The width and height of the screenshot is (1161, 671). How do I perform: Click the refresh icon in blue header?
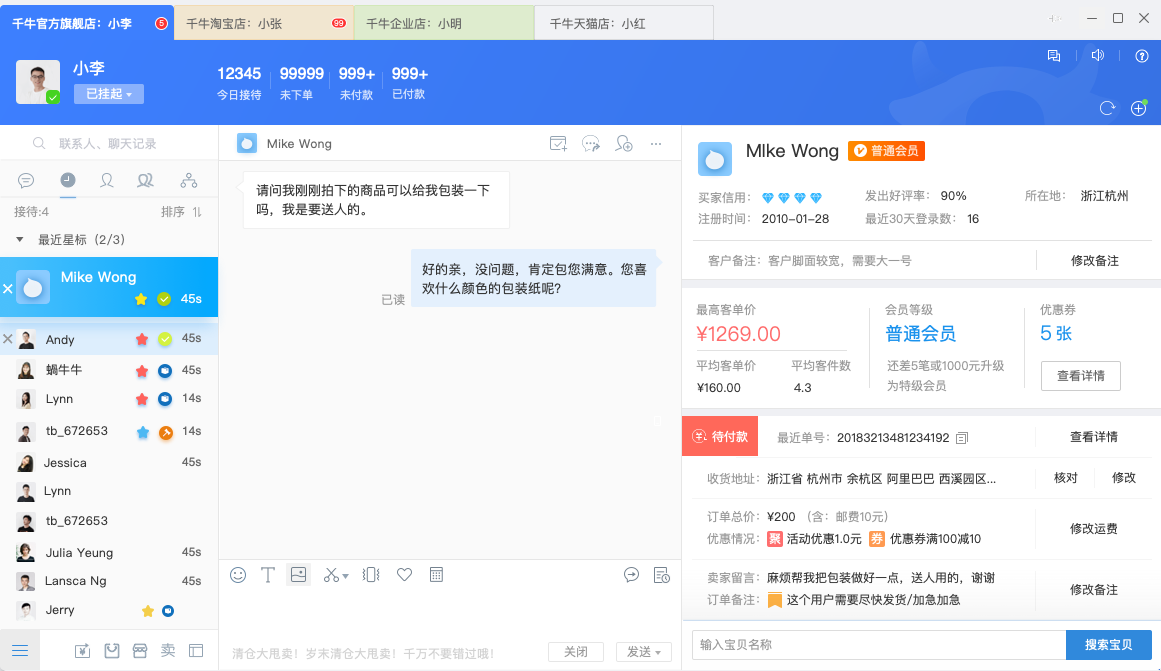tap(1107, 108)
